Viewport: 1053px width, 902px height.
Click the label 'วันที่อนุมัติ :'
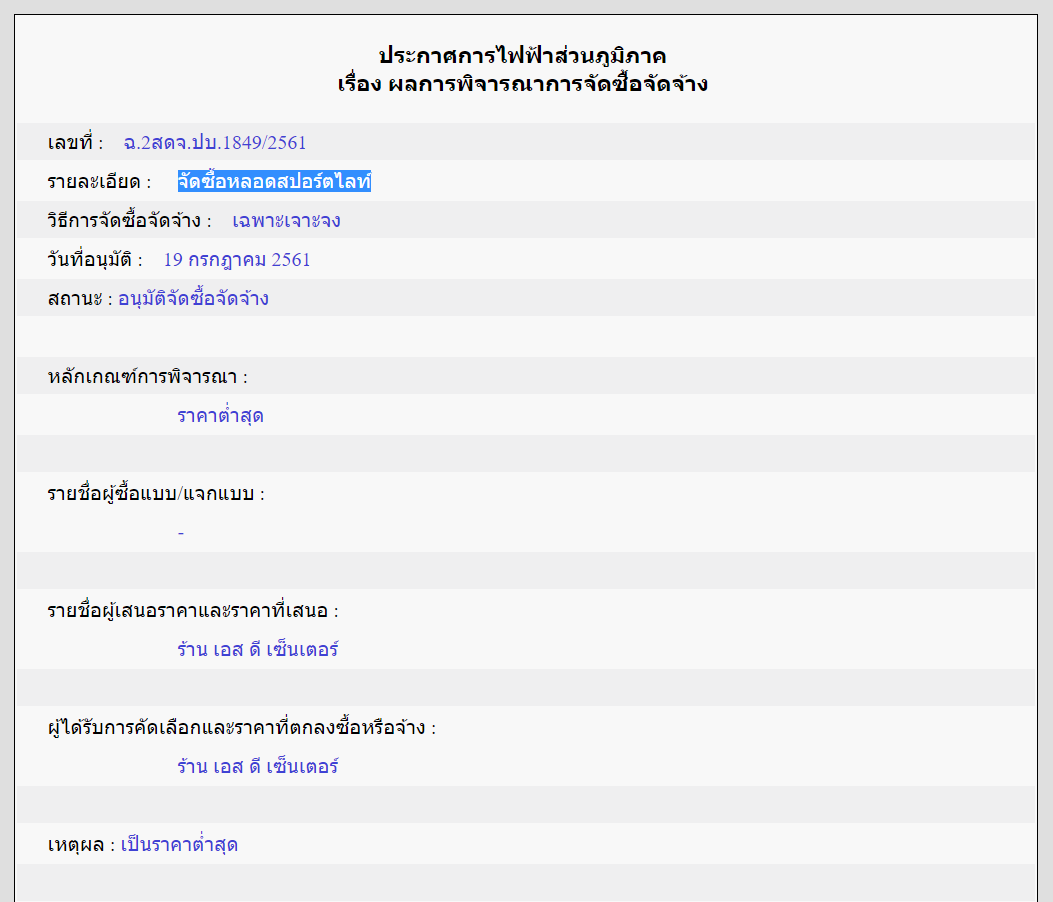(x=95, y=259)
